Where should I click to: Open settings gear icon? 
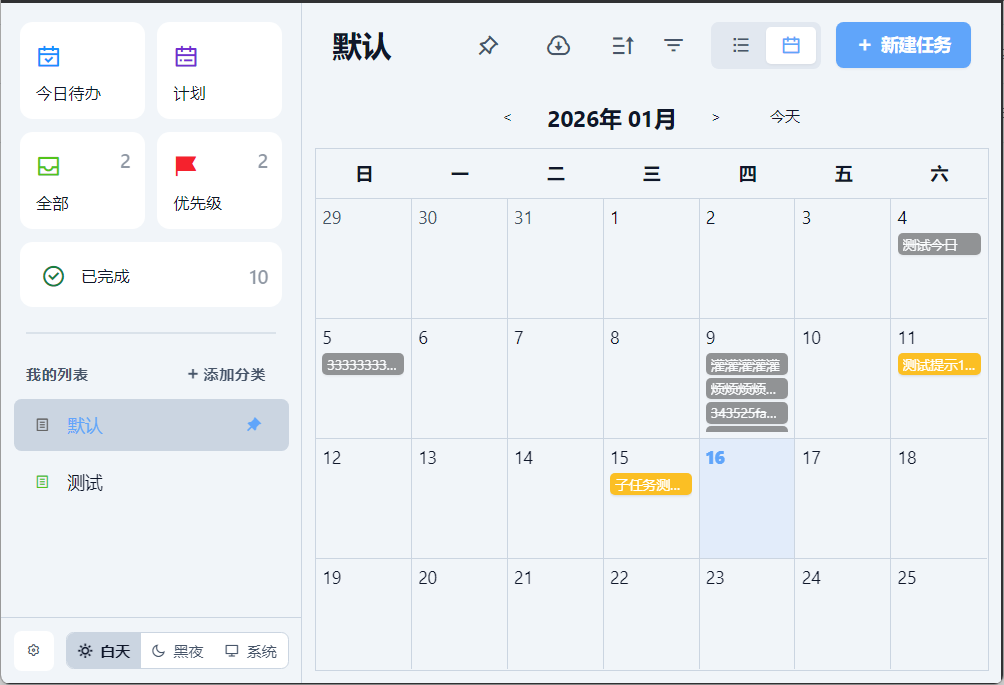tap(34, 650)
